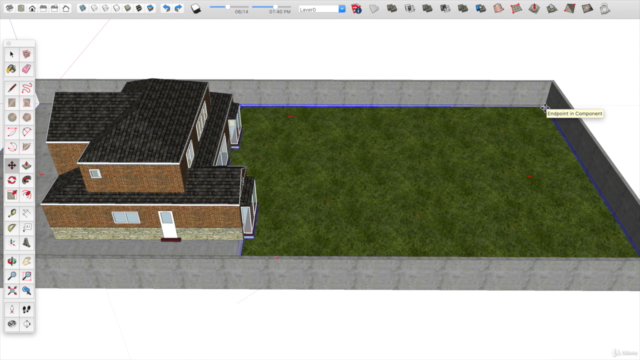Select the Axes tool

coord(12,243)
